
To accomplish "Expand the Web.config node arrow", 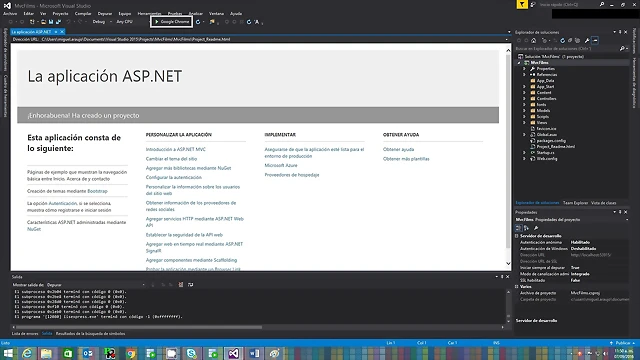I will tap(524, 158).
